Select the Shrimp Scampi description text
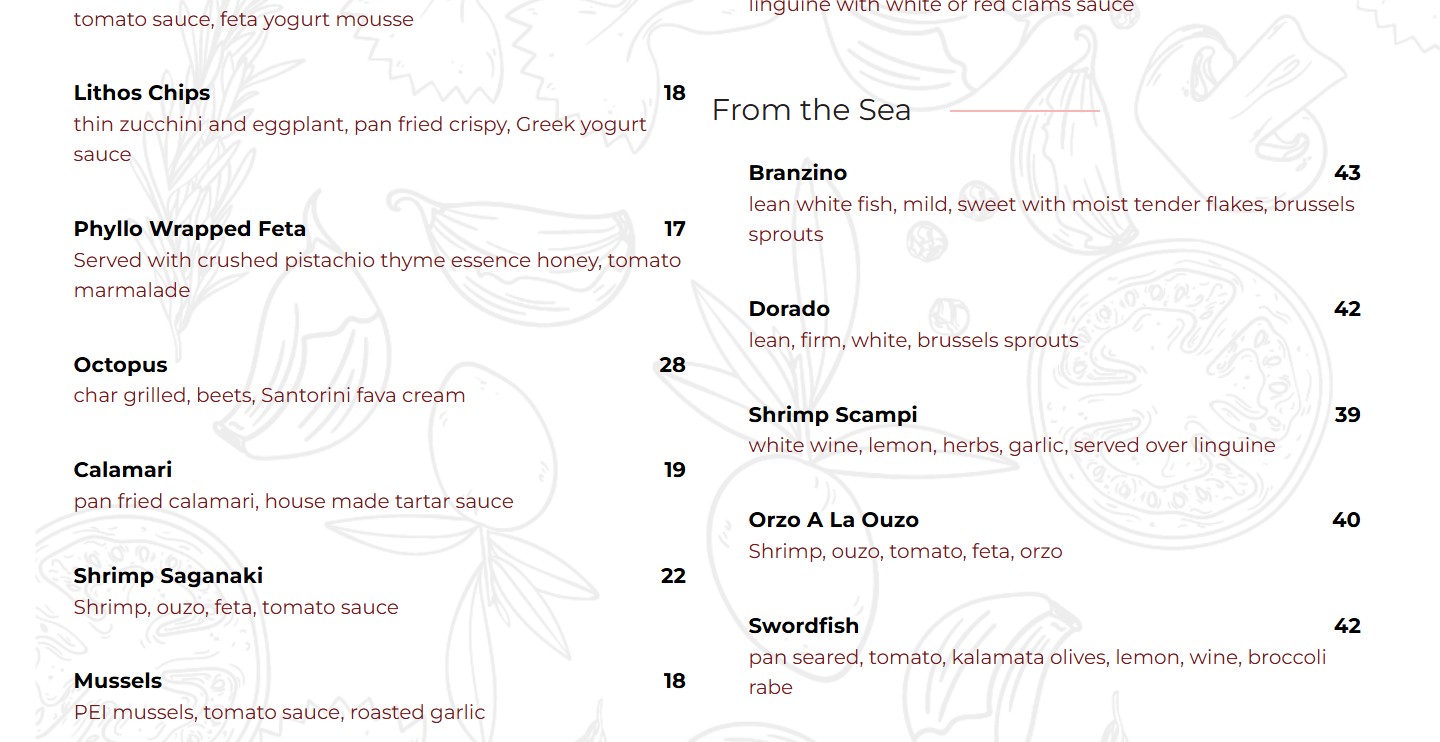Image resolution: width=1440 pixels, height=742 pixels. coord(1011,445)
